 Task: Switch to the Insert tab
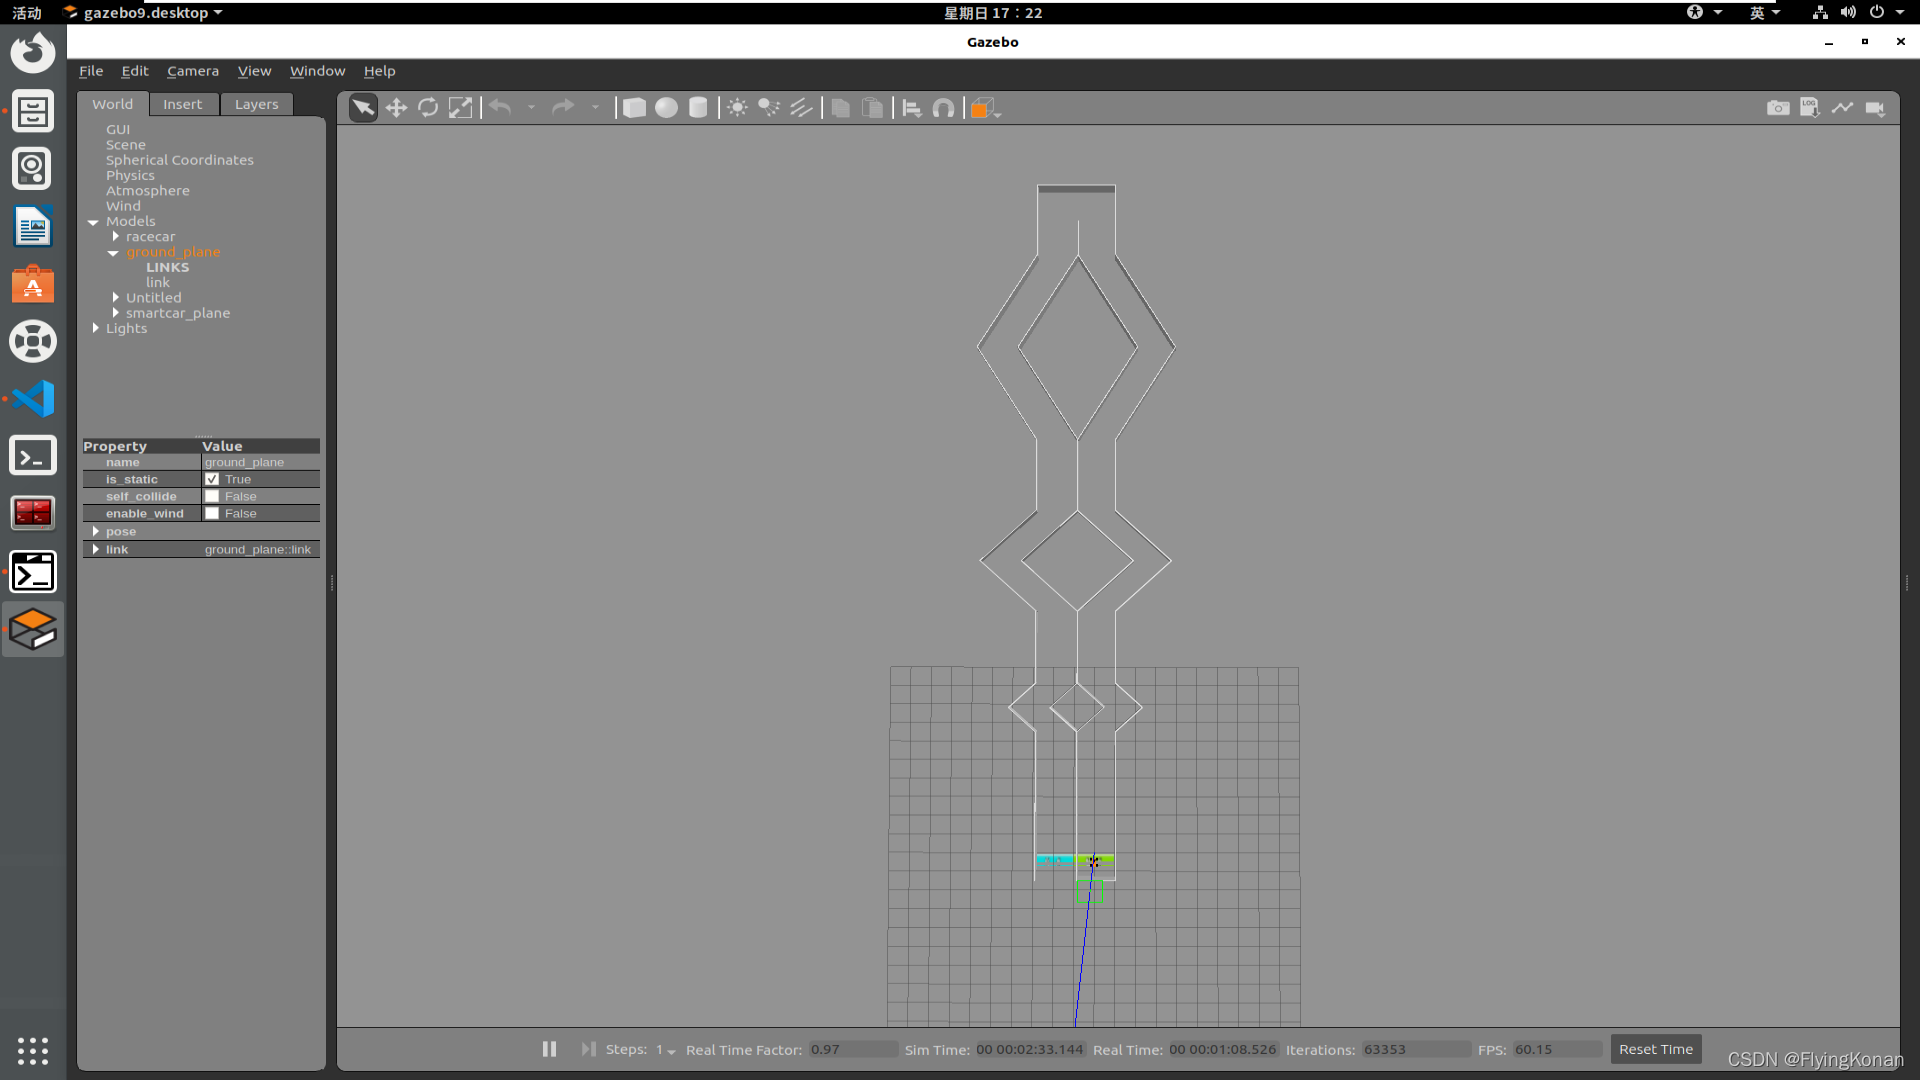coord(182,104)
